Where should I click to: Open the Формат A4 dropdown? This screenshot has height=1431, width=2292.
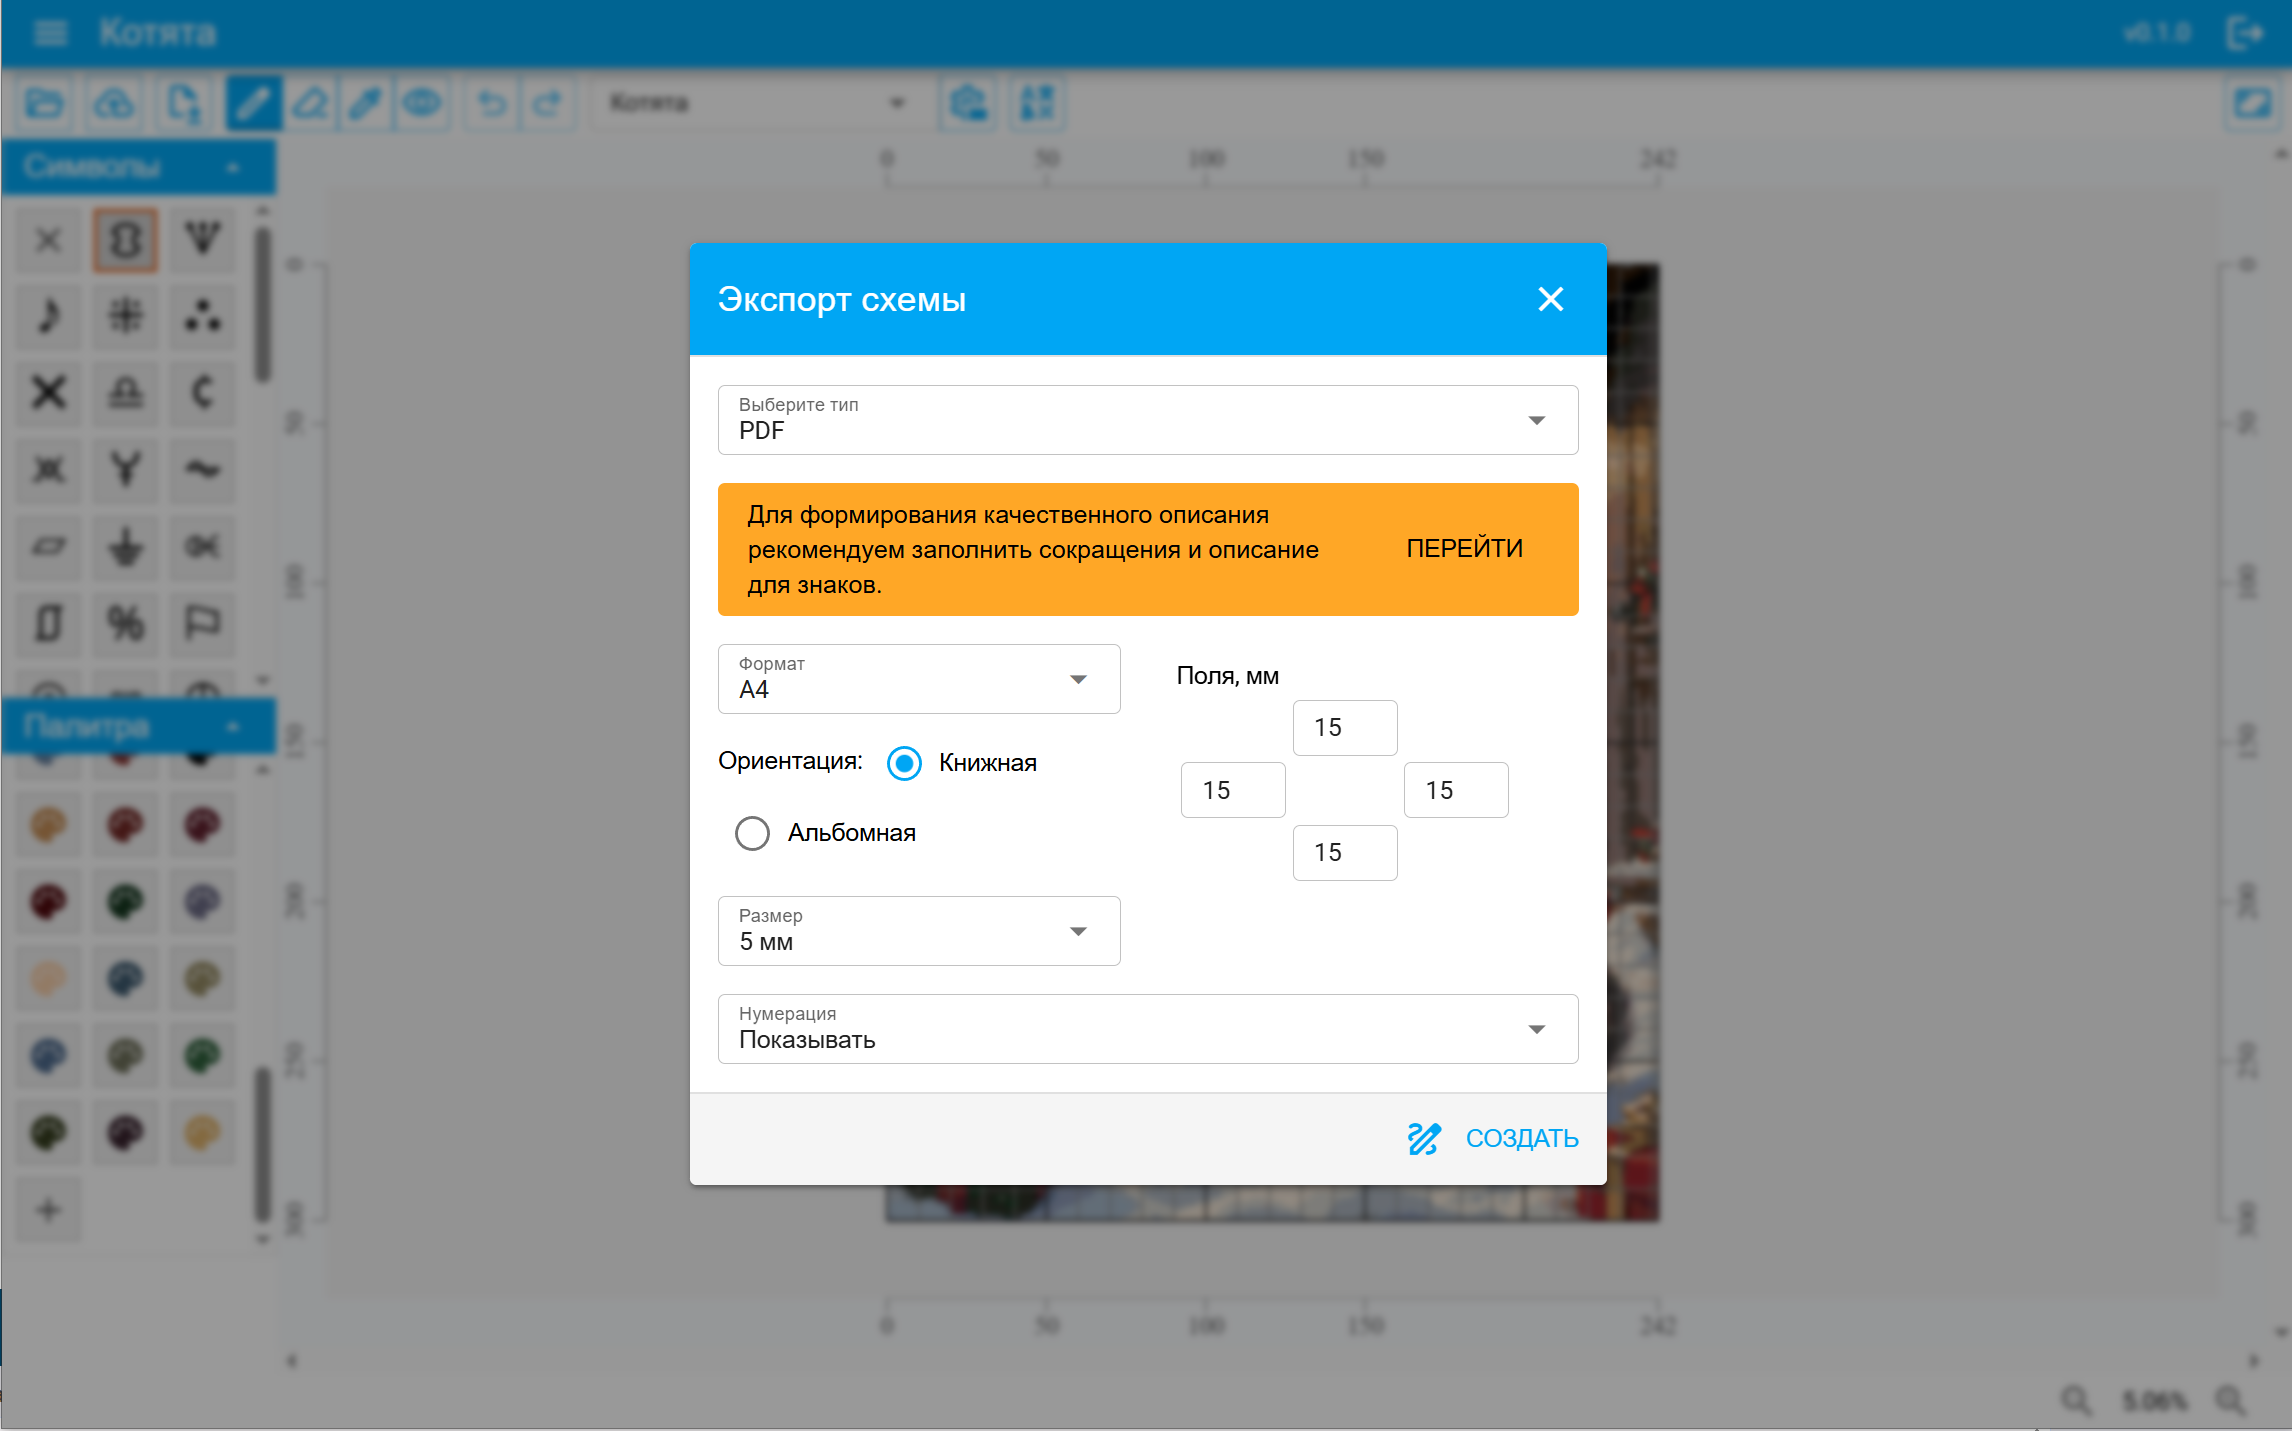click(x=919, y=679)
